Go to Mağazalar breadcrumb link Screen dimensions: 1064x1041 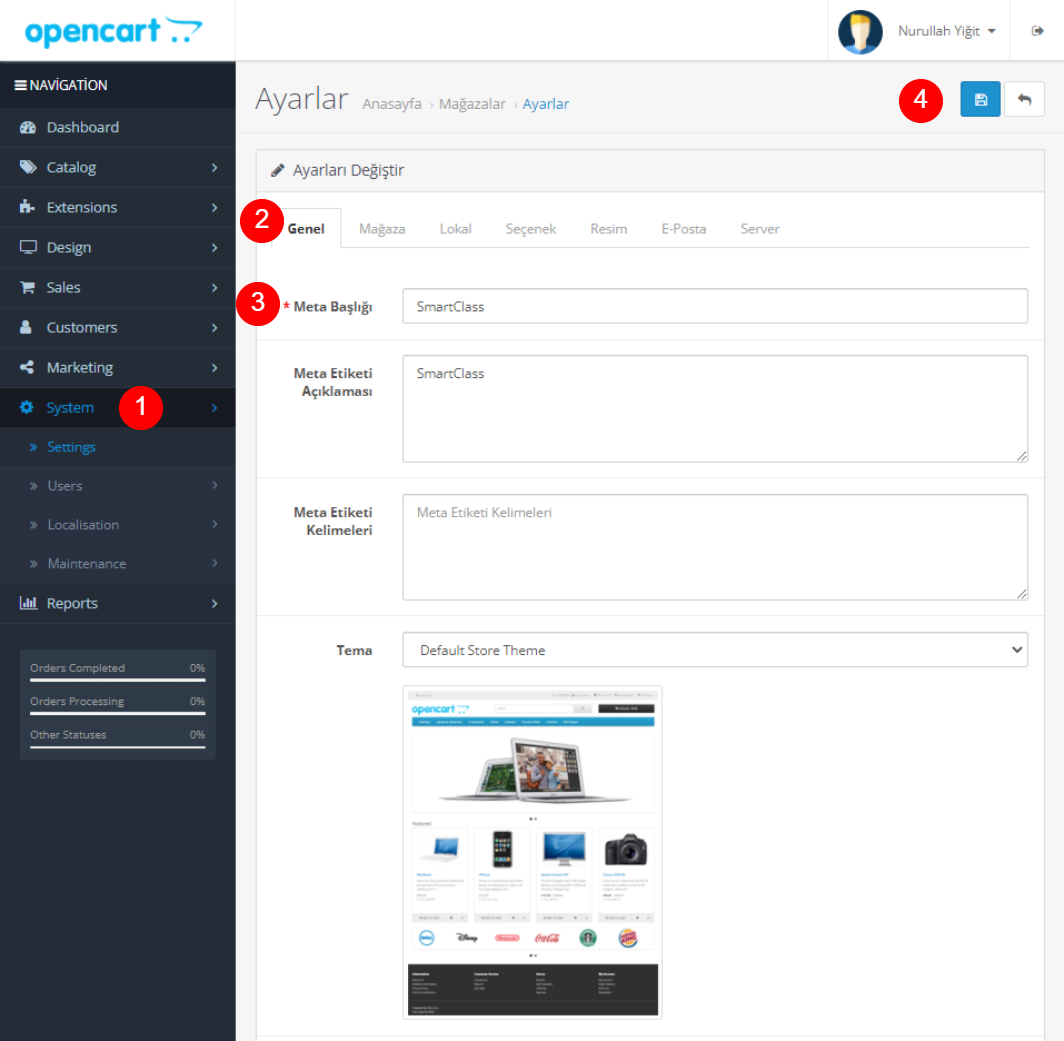pos(472,104)
